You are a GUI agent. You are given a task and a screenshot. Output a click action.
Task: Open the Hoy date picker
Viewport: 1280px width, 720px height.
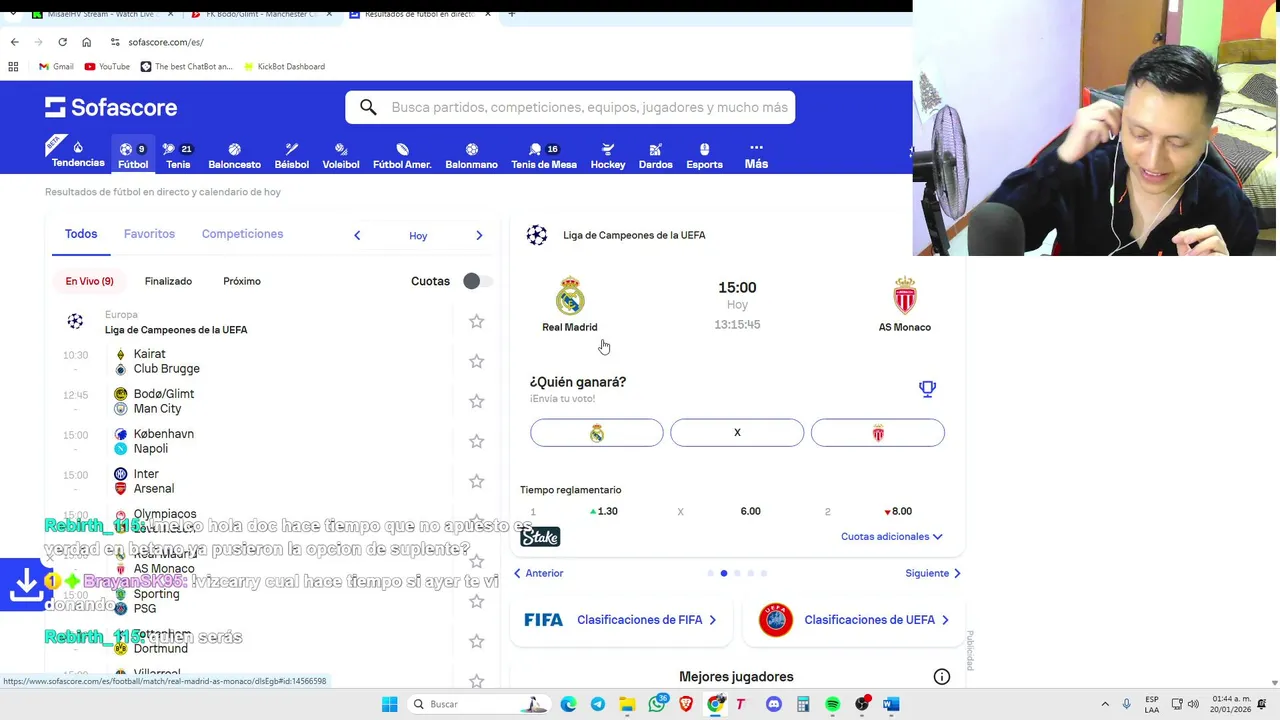(x=418, y=236)
